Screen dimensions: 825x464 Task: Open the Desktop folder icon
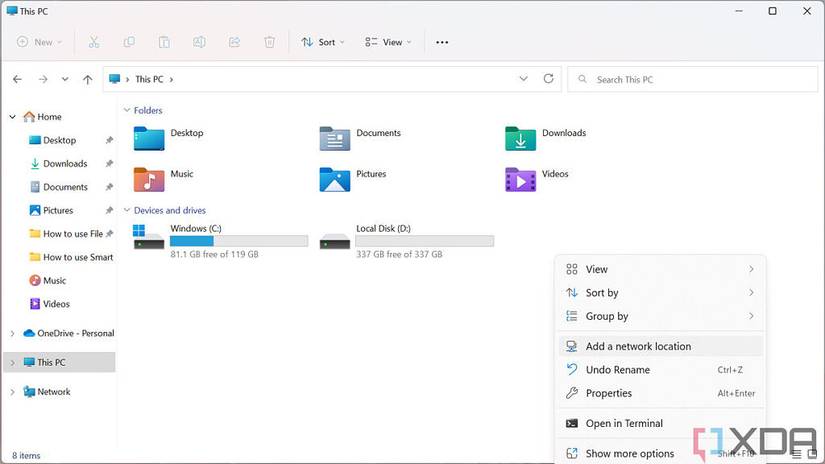pos(149,138)
